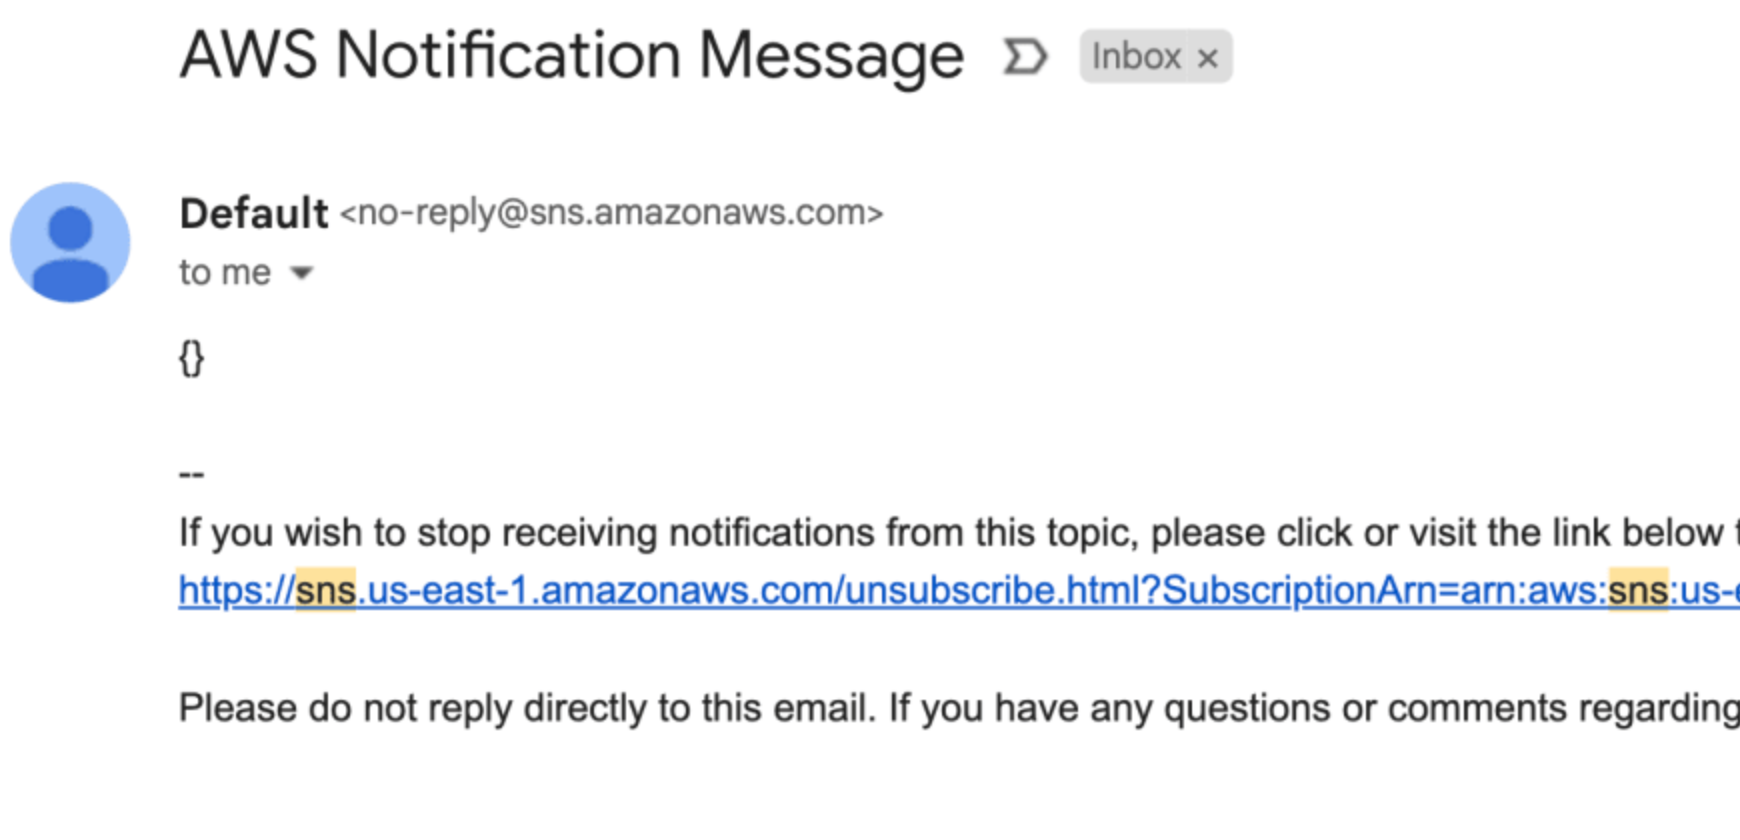Remove the Inbox label with its x
The height and width of the screenshot is (840, 1740).
1208,58
